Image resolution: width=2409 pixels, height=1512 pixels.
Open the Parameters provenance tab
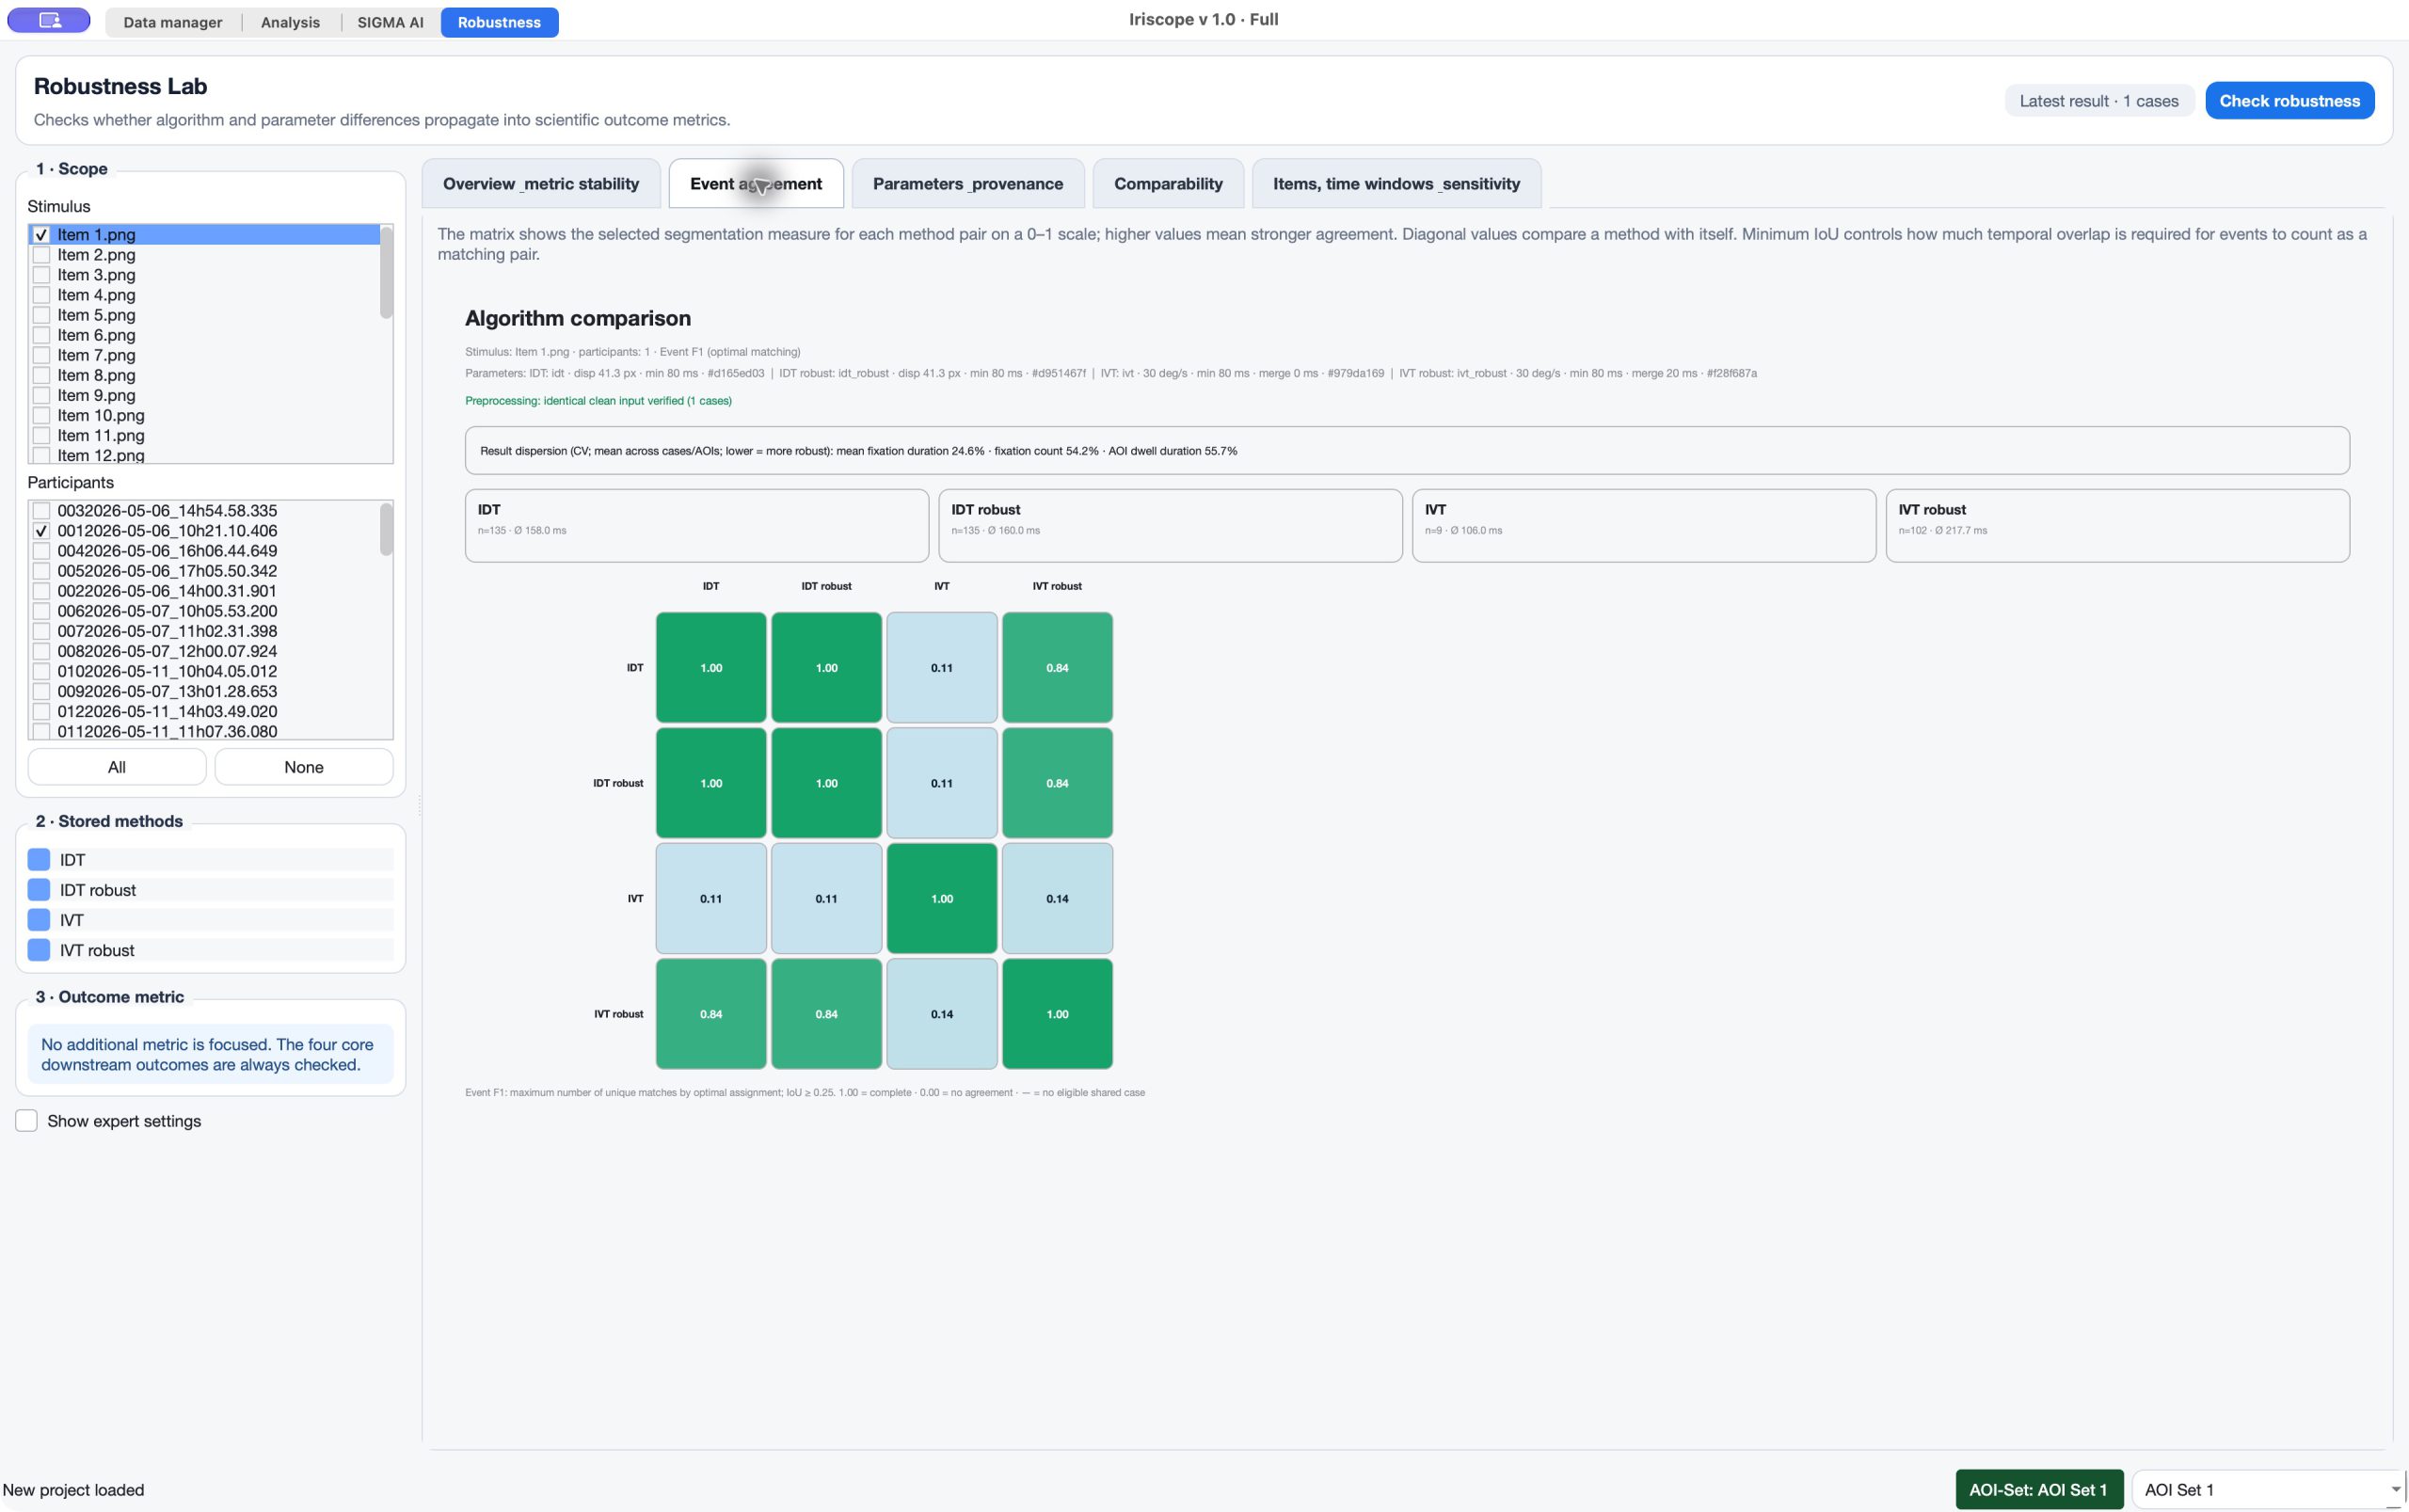coord(967,184)
